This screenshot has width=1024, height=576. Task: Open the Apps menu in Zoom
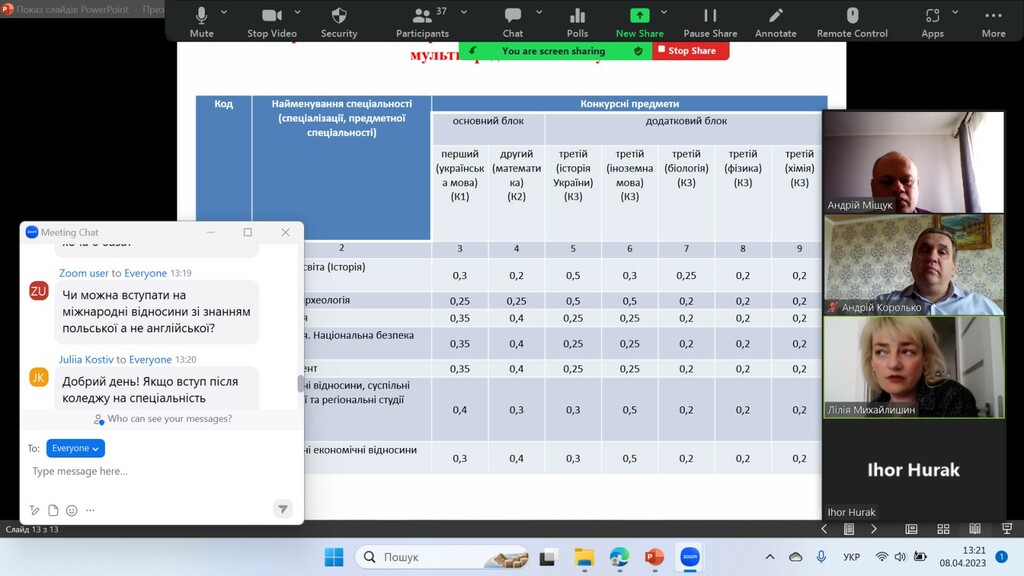coord(932,20)
